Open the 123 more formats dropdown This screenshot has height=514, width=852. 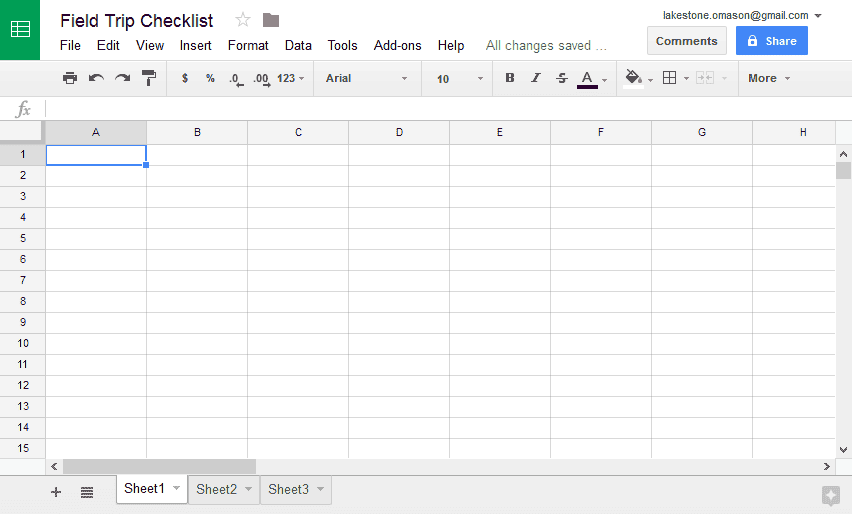coord(291,78)
